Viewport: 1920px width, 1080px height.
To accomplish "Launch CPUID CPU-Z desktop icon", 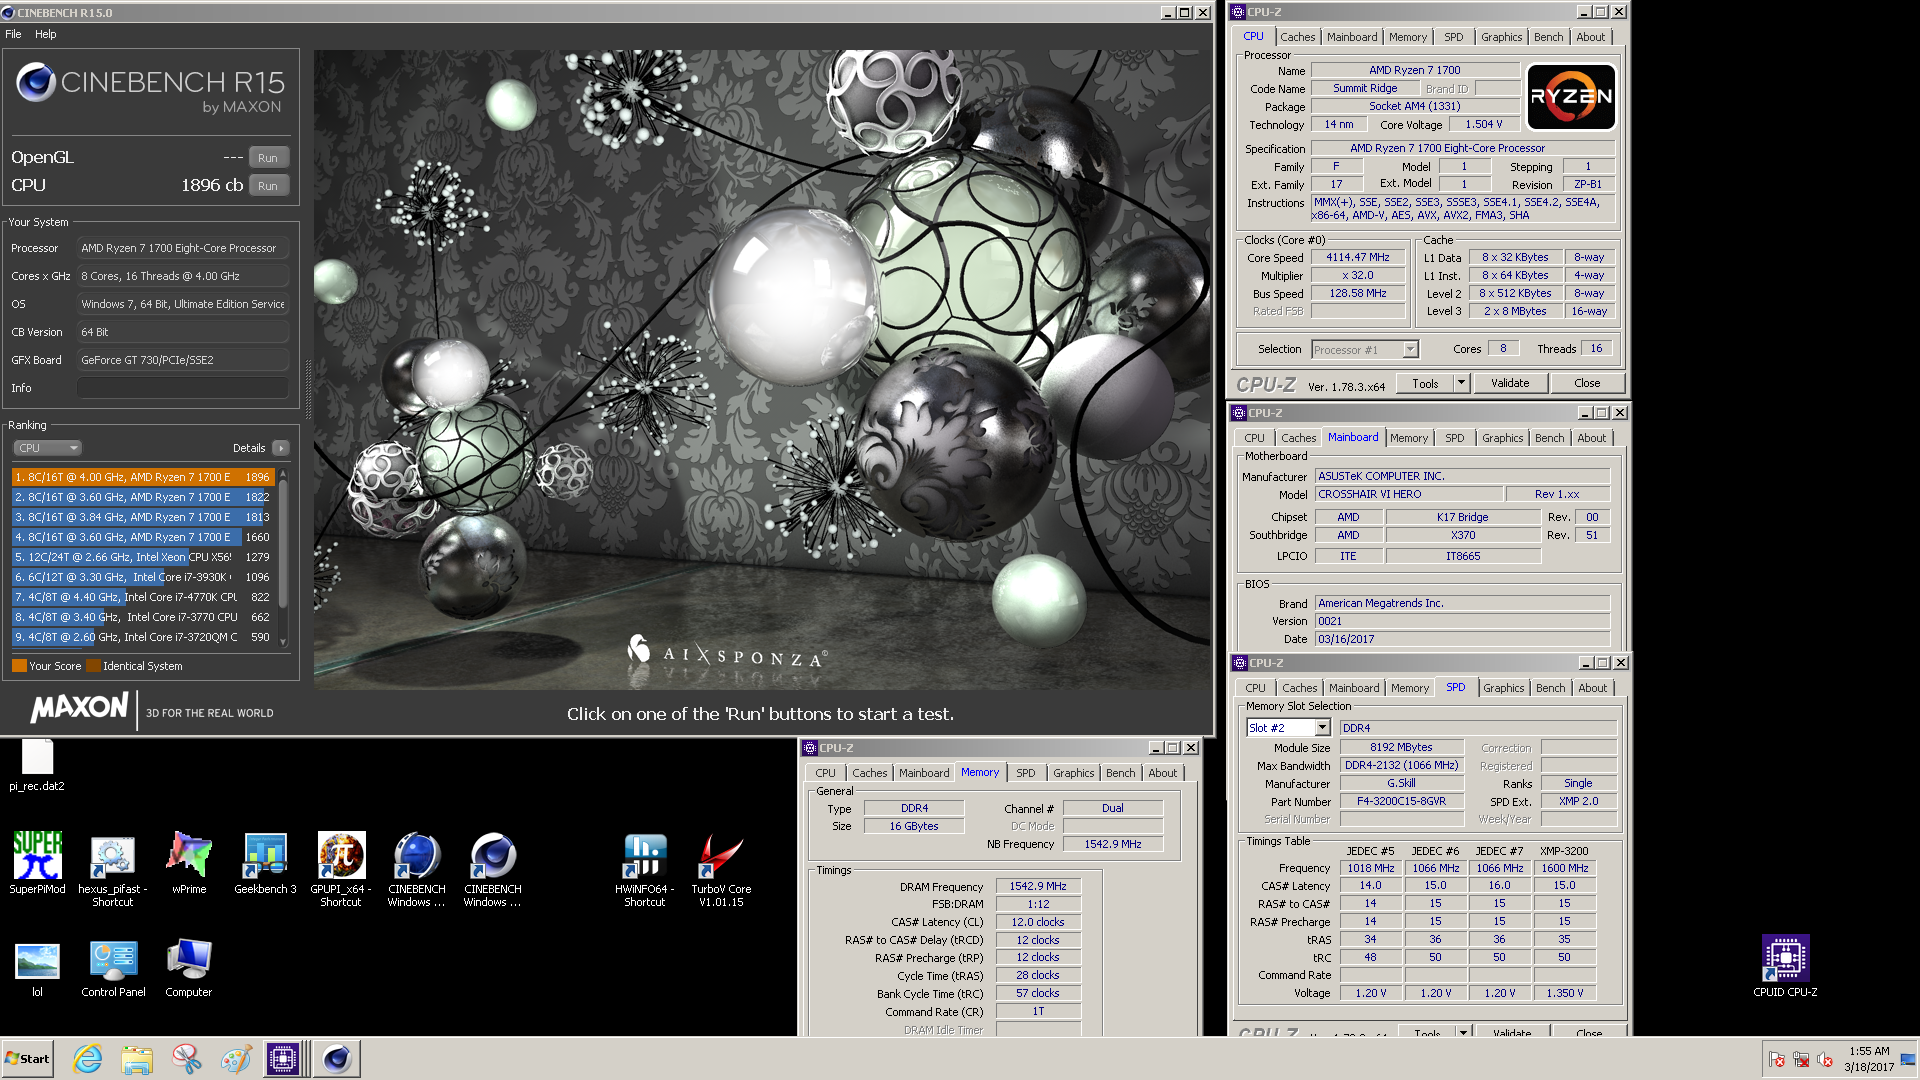I will click(1785, 966).
